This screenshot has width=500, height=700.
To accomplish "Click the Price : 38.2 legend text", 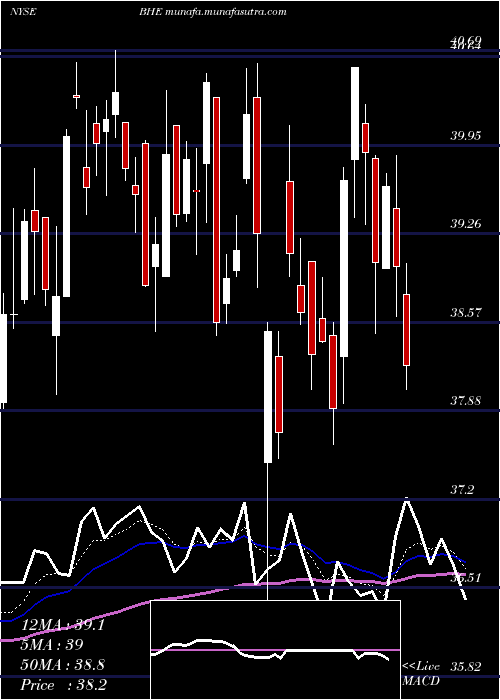I will 62,685.
